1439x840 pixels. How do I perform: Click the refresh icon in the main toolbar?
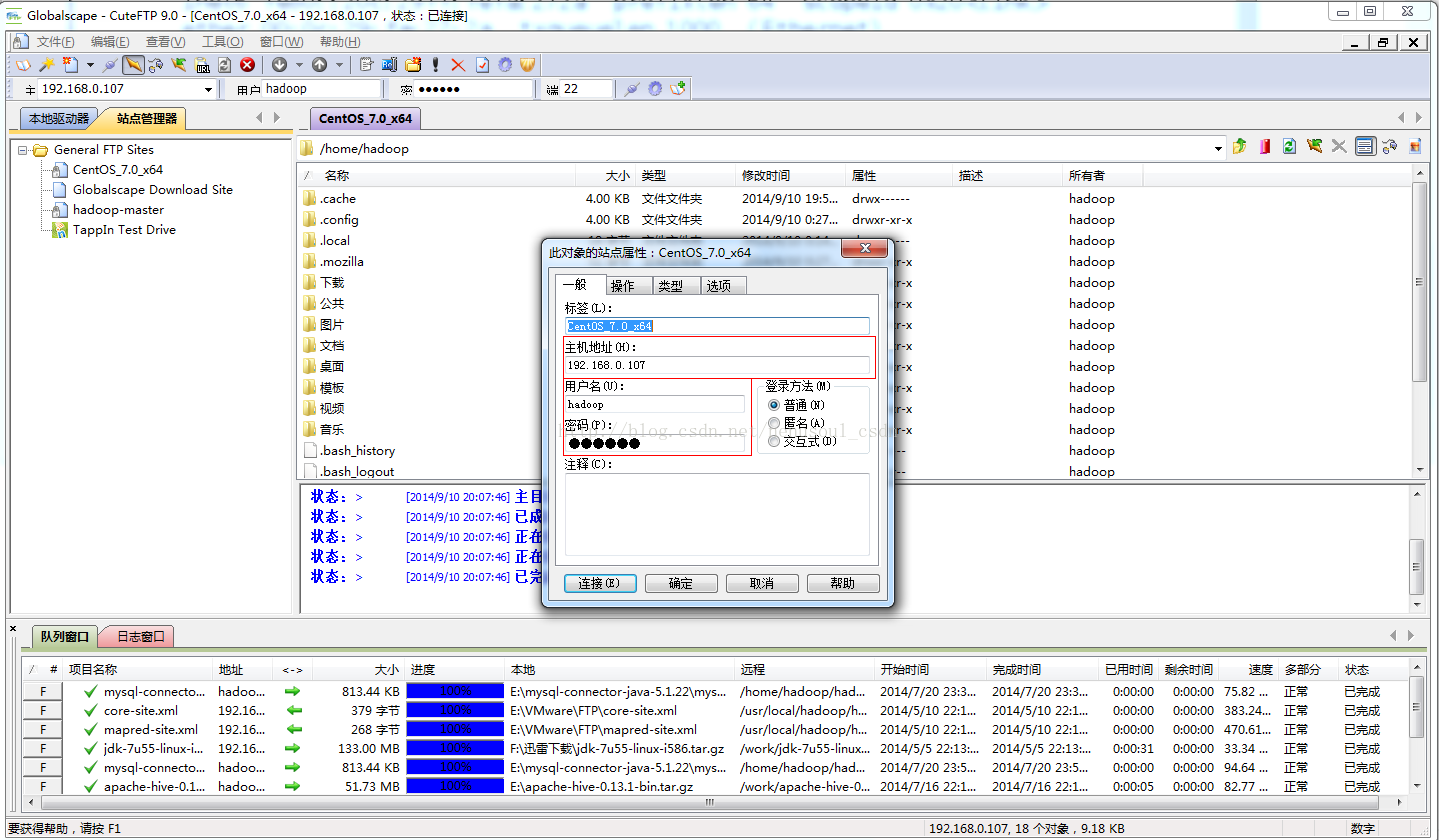pyautogui.click(x=224, y=65)
